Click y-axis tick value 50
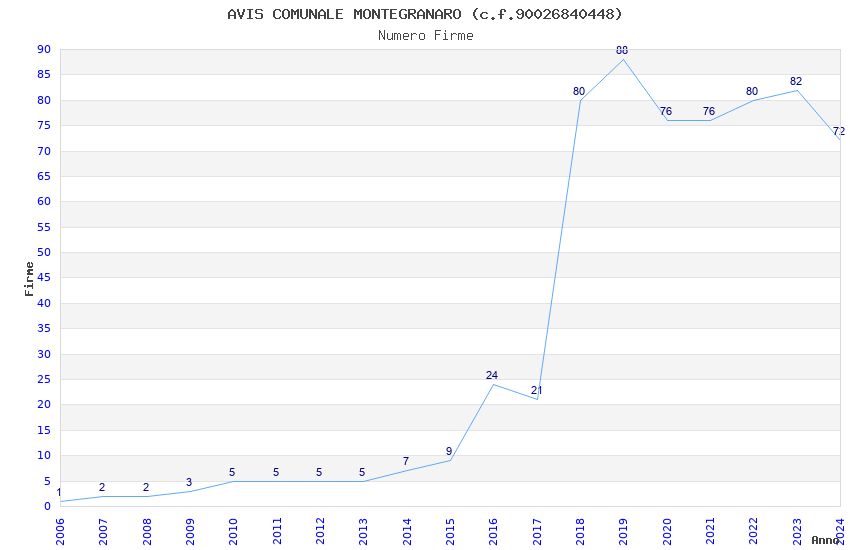Screen dimensions: 850x550 pyautogui.click(x=44, y=252)
